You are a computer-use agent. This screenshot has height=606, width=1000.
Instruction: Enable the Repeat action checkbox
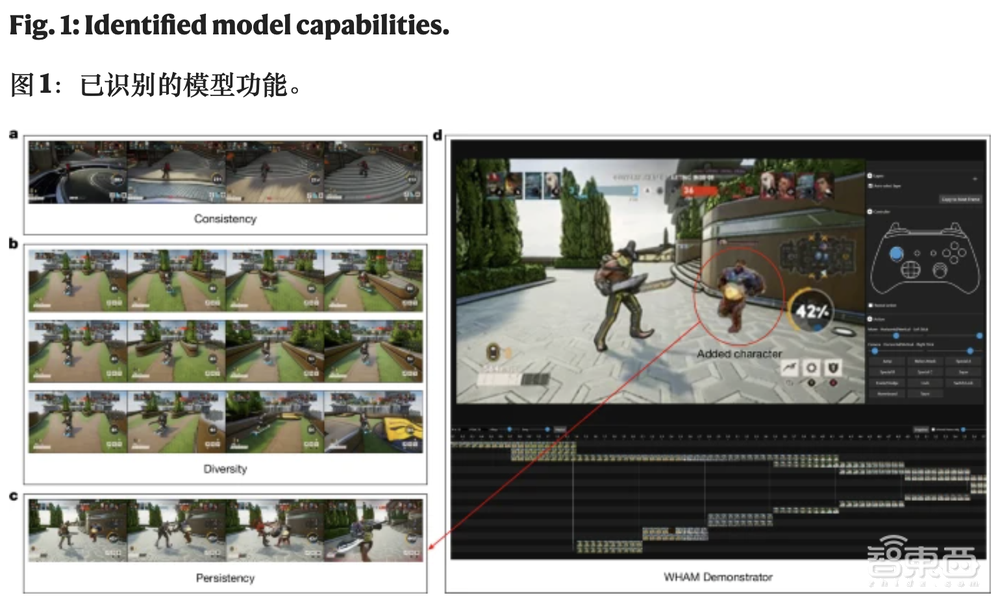(869, 306)
